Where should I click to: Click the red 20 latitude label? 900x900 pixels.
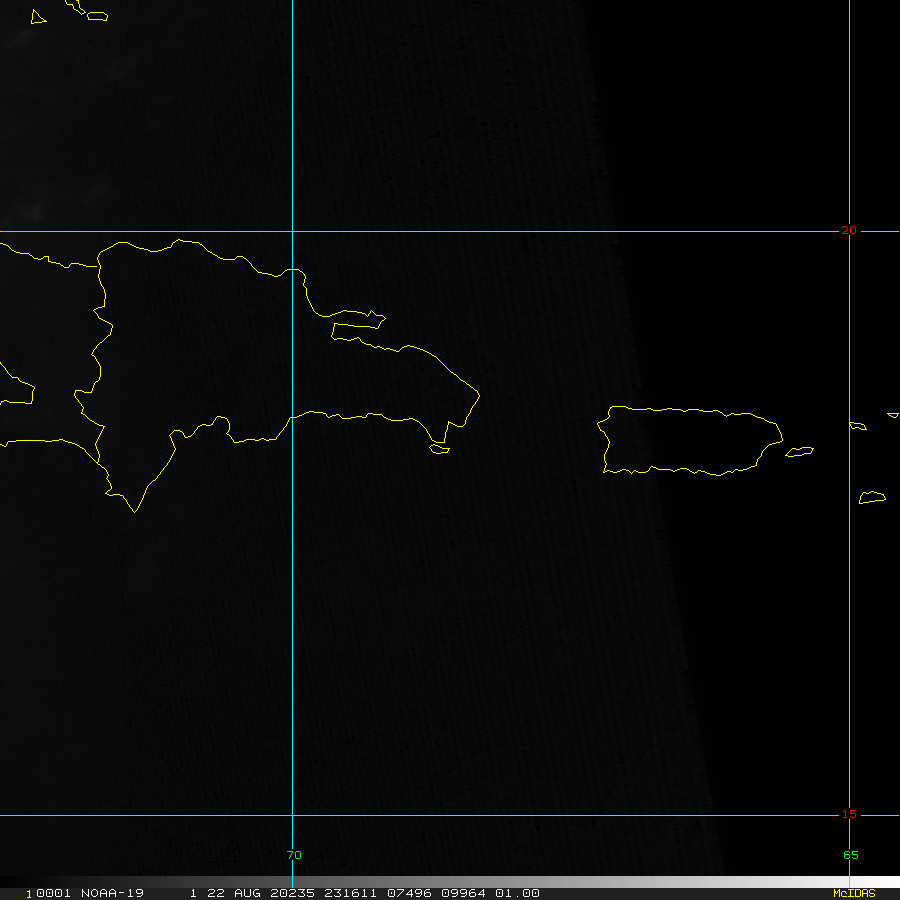click(848, 230)
